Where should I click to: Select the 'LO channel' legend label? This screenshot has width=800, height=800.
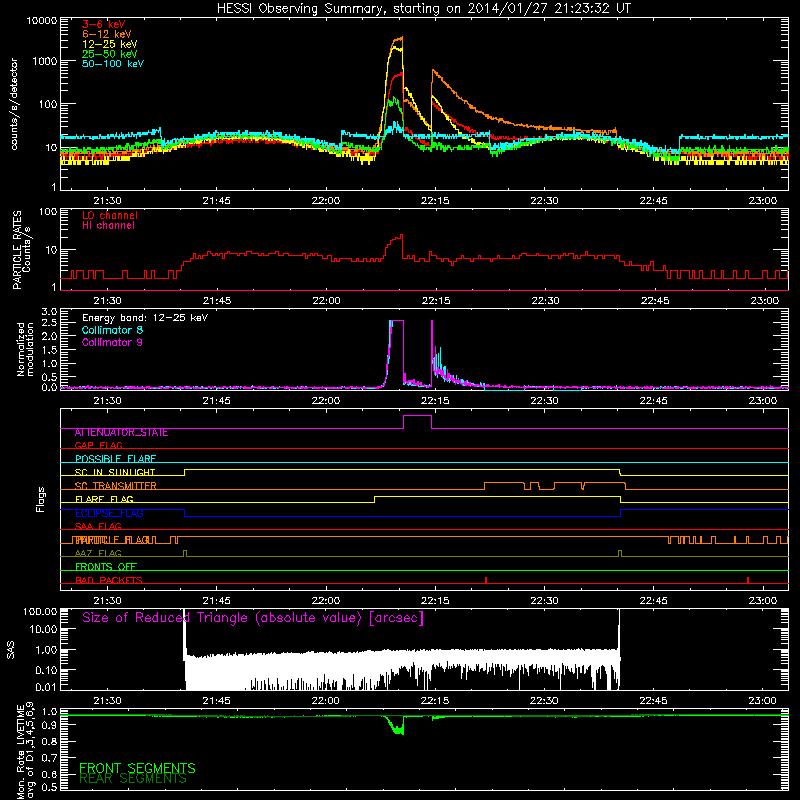[x=110, y=215]
